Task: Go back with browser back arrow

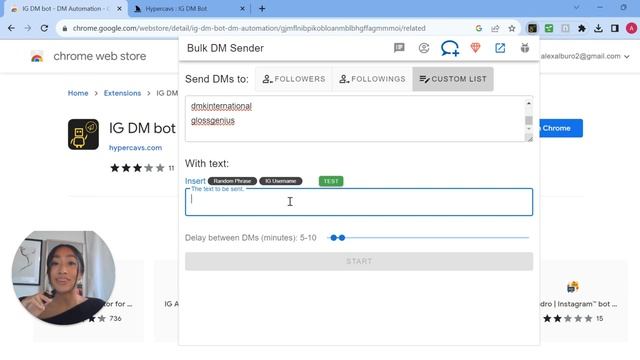Action: (11, 28)
